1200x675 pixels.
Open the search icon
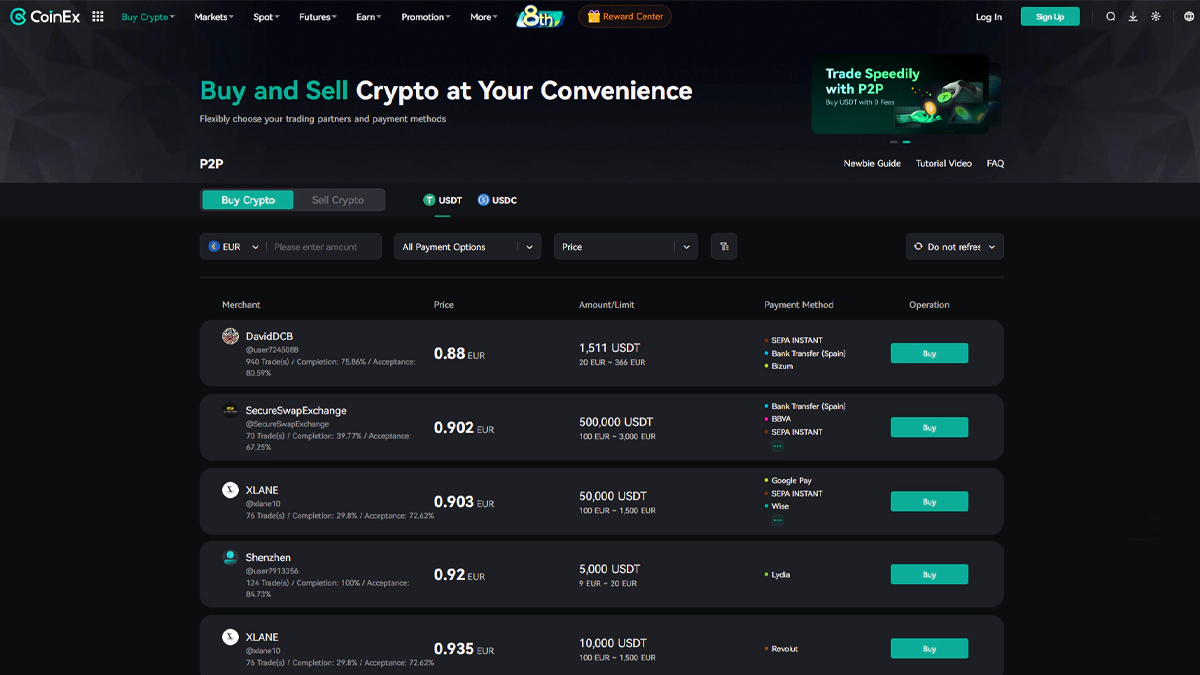click(x=1111, y=16)
